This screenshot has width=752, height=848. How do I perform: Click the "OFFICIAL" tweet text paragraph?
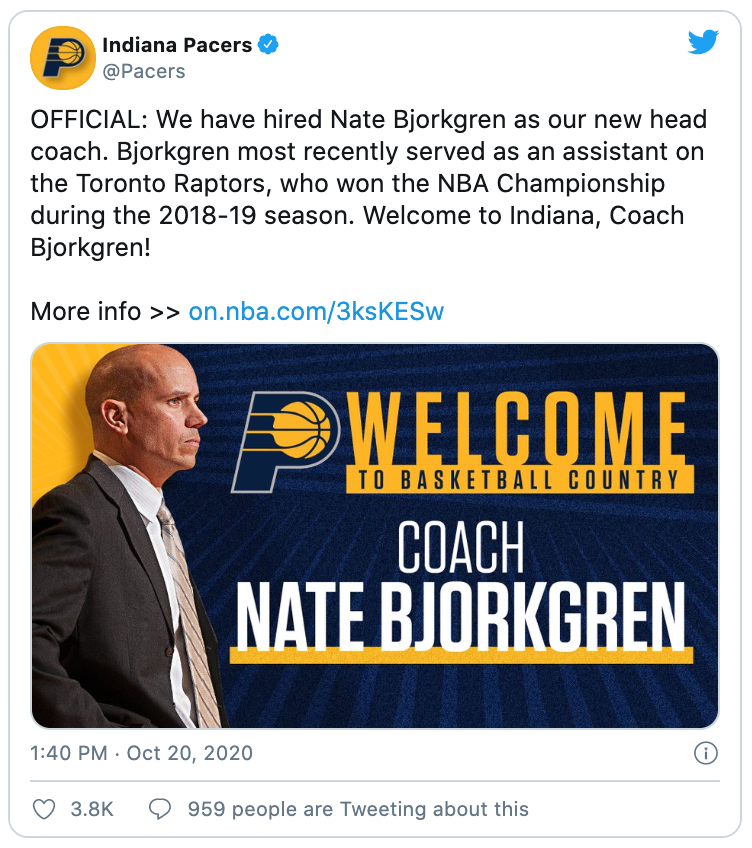368,183
